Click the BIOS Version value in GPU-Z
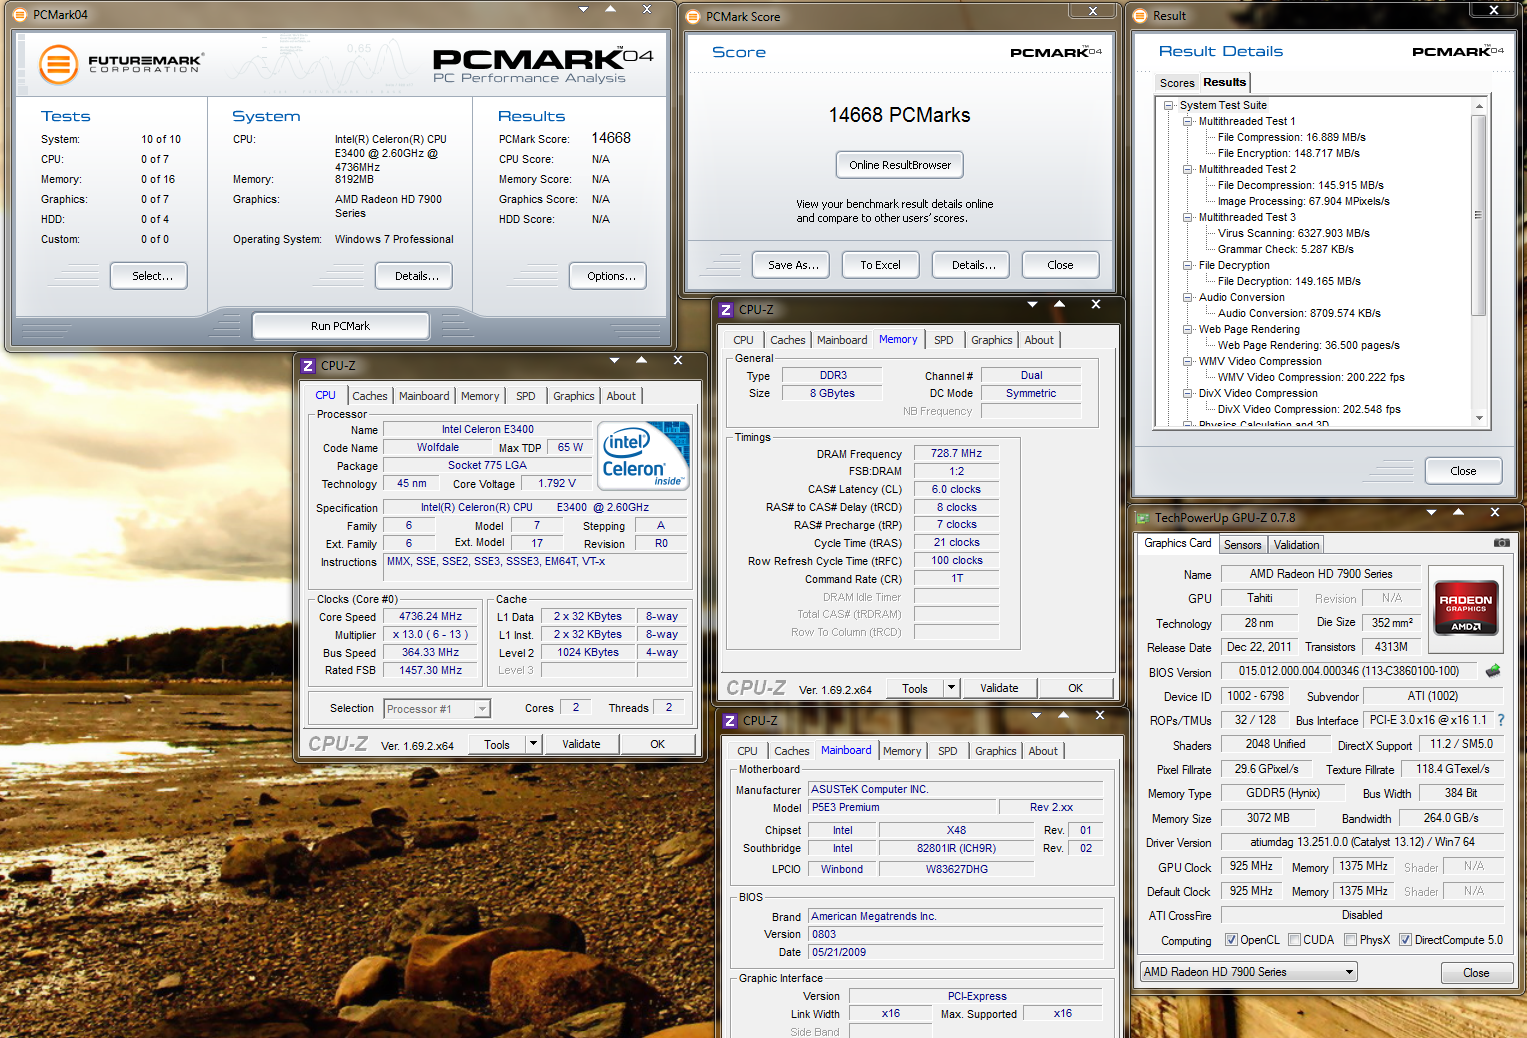This screenshot has height=1038, width=1527. click(x=1348, y=671)
